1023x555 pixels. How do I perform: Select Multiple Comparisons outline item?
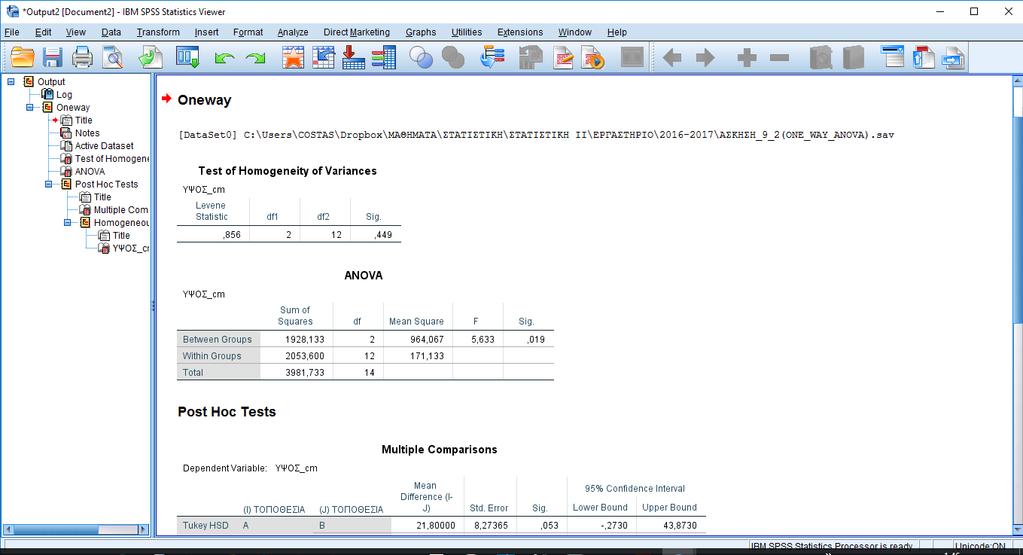tap(121, 210)
